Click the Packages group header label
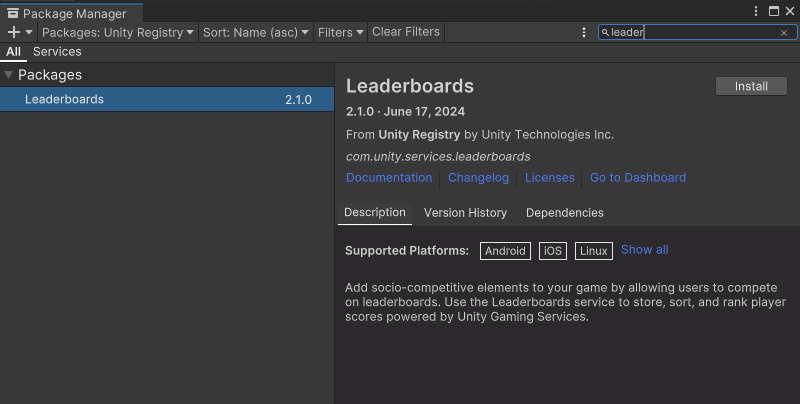Viewport: 800px width, 404px height. click(50, 75)
